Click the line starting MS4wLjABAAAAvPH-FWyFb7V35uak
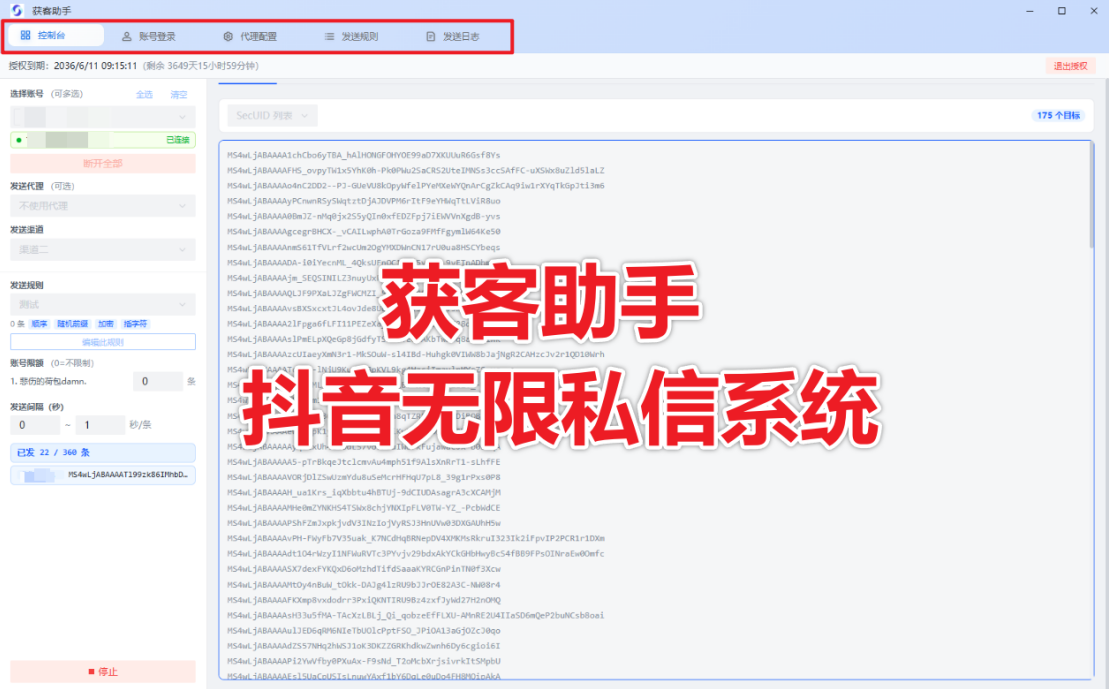The width and height of the screenshot is (1109, 689). [x=416, y=538]
